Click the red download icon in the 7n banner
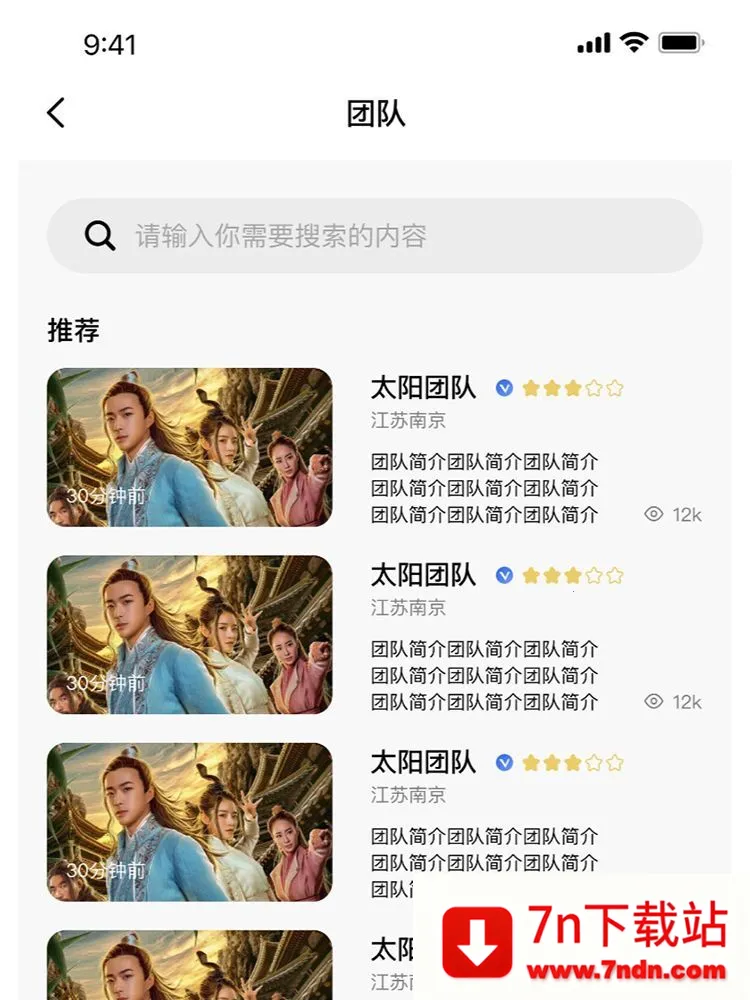Image resolution: width=750 pixels, height=1000 pixels. (x=477, y=942)
